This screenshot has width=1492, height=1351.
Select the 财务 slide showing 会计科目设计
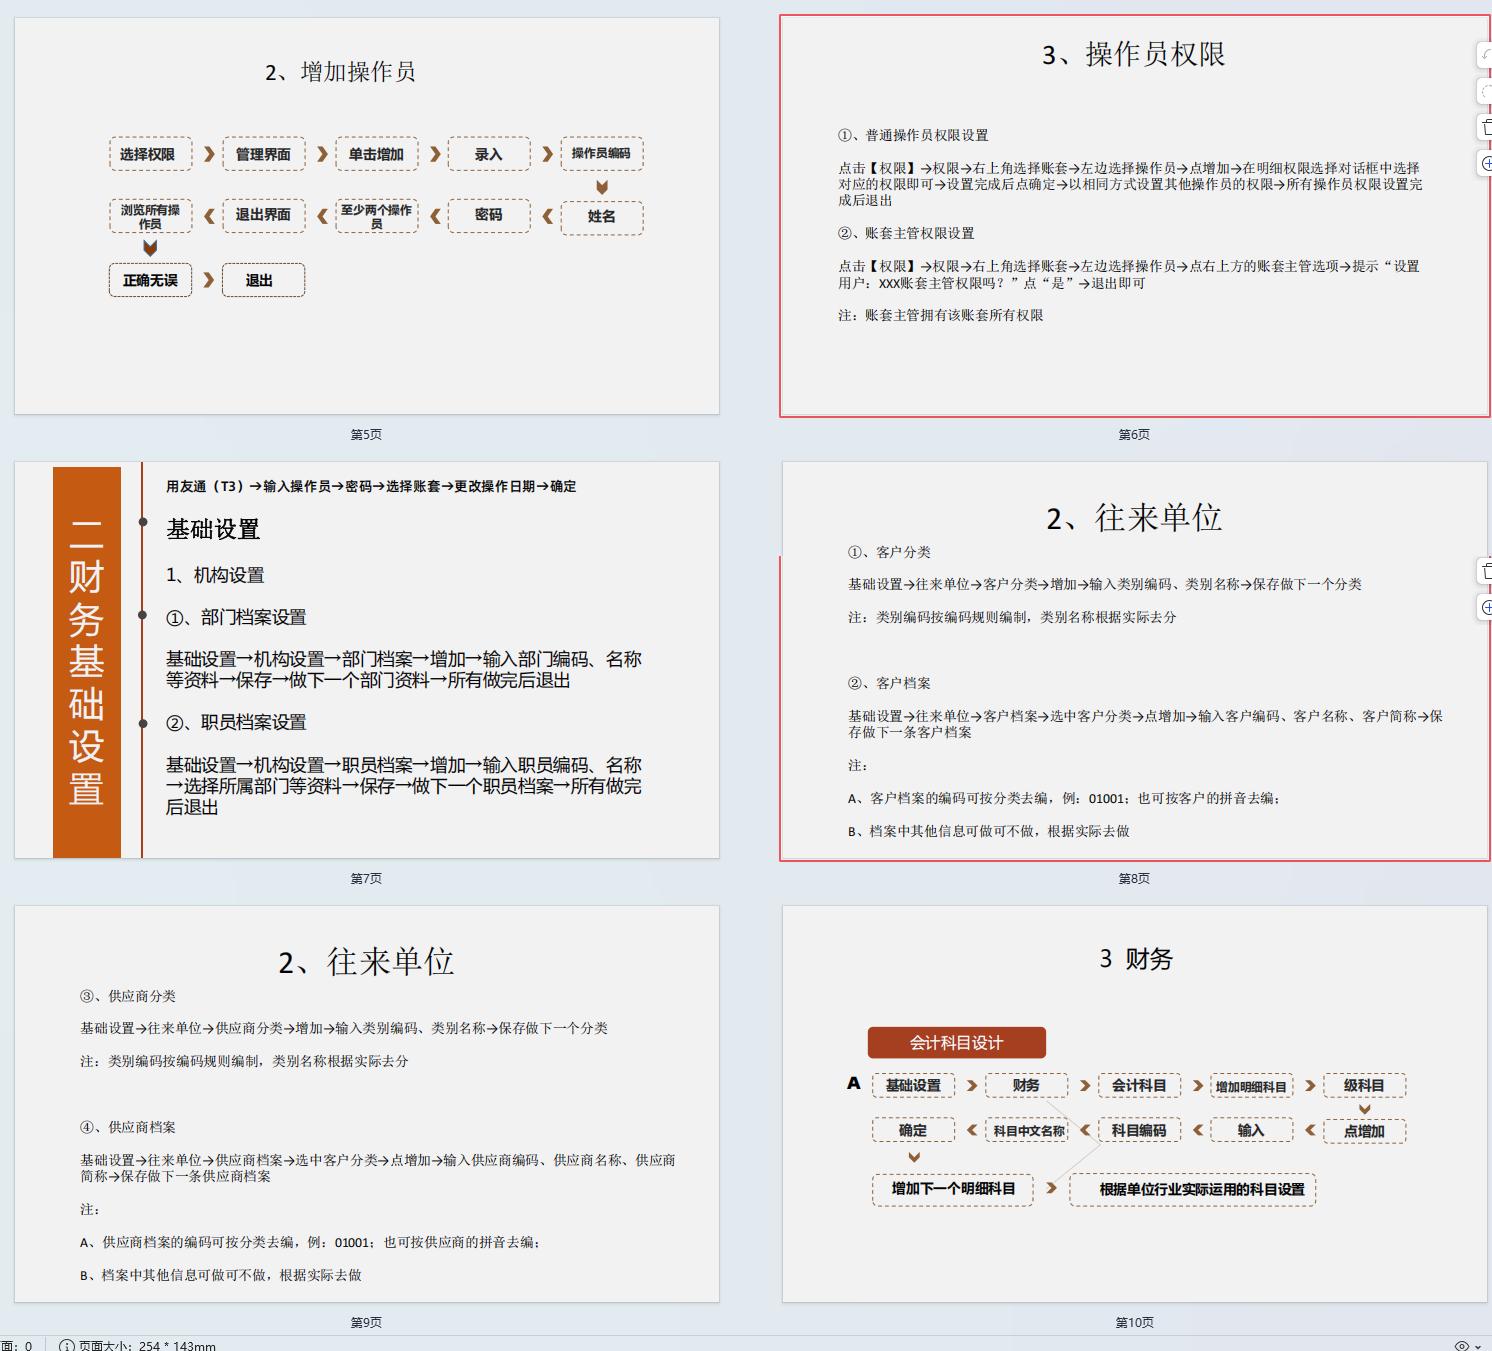tap(1135, 1110)
